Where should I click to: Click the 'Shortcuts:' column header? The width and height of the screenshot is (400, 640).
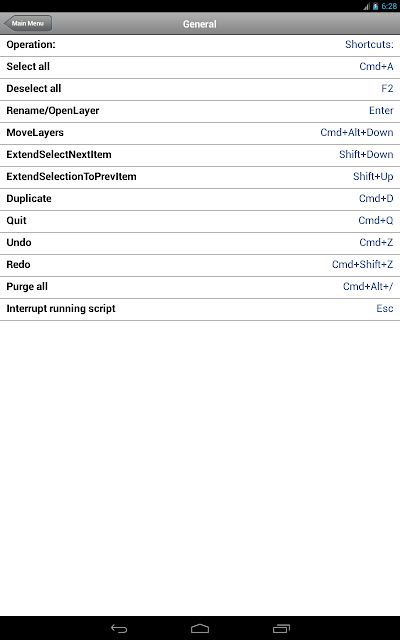(369, 44)
